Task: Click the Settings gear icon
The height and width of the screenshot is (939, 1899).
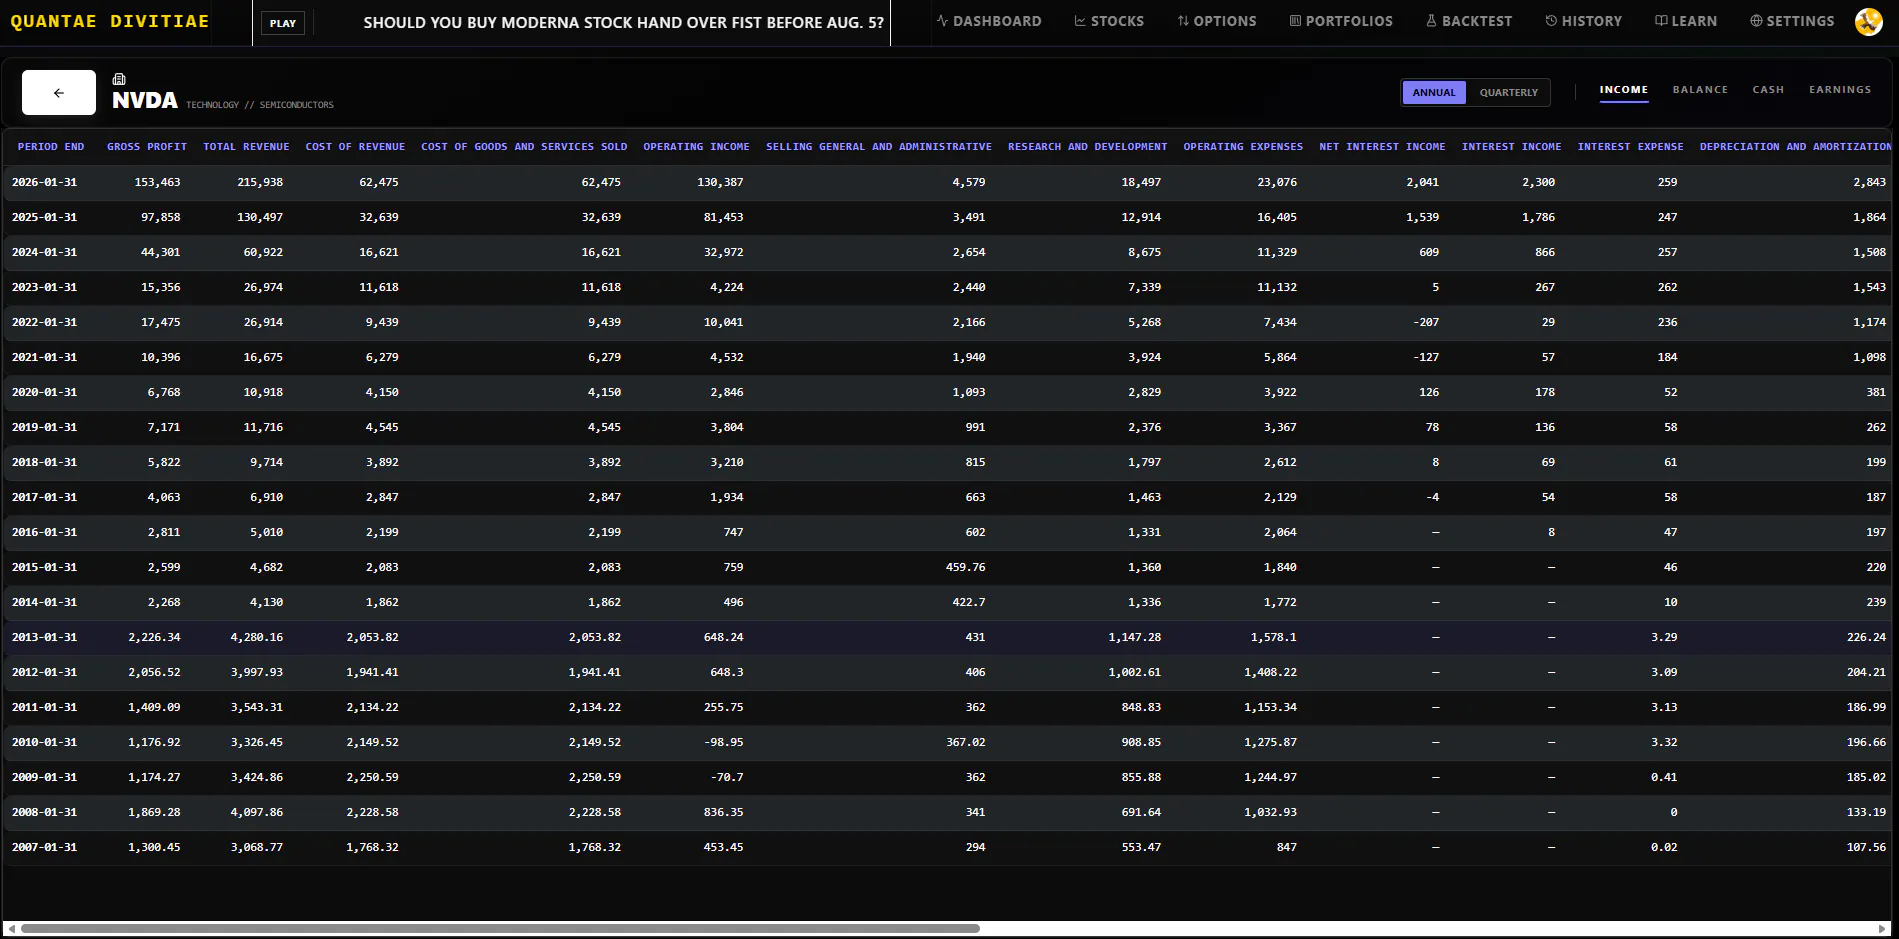Action: (1756, 21)
